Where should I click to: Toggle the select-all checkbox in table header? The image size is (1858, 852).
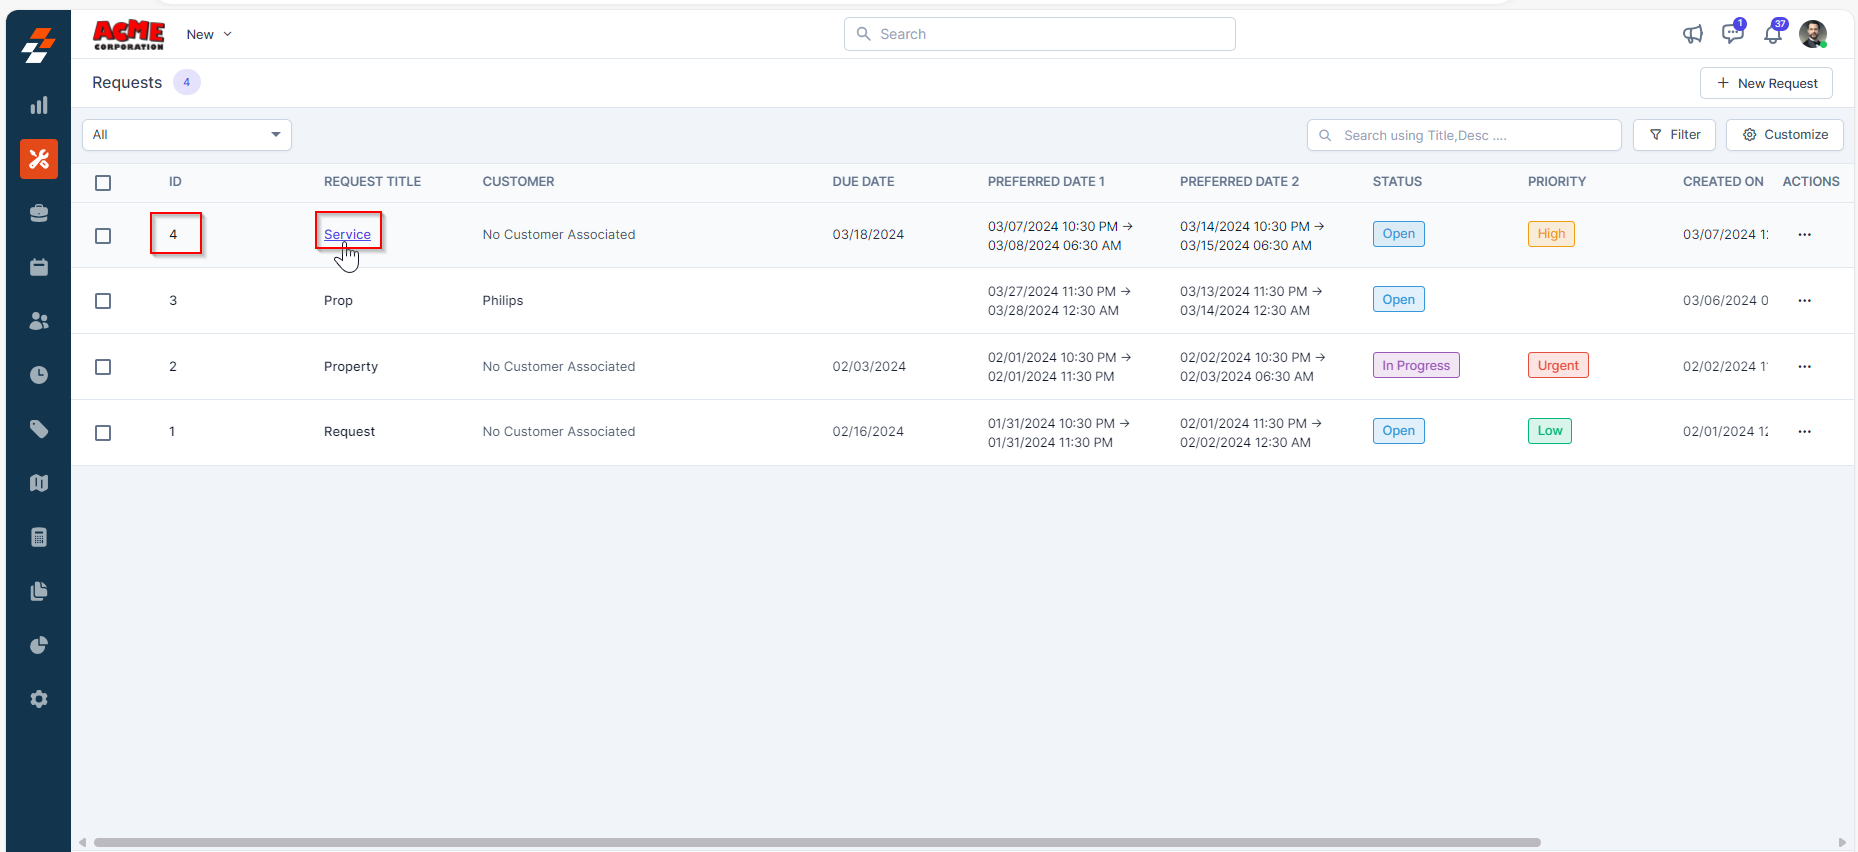(103, 183)
